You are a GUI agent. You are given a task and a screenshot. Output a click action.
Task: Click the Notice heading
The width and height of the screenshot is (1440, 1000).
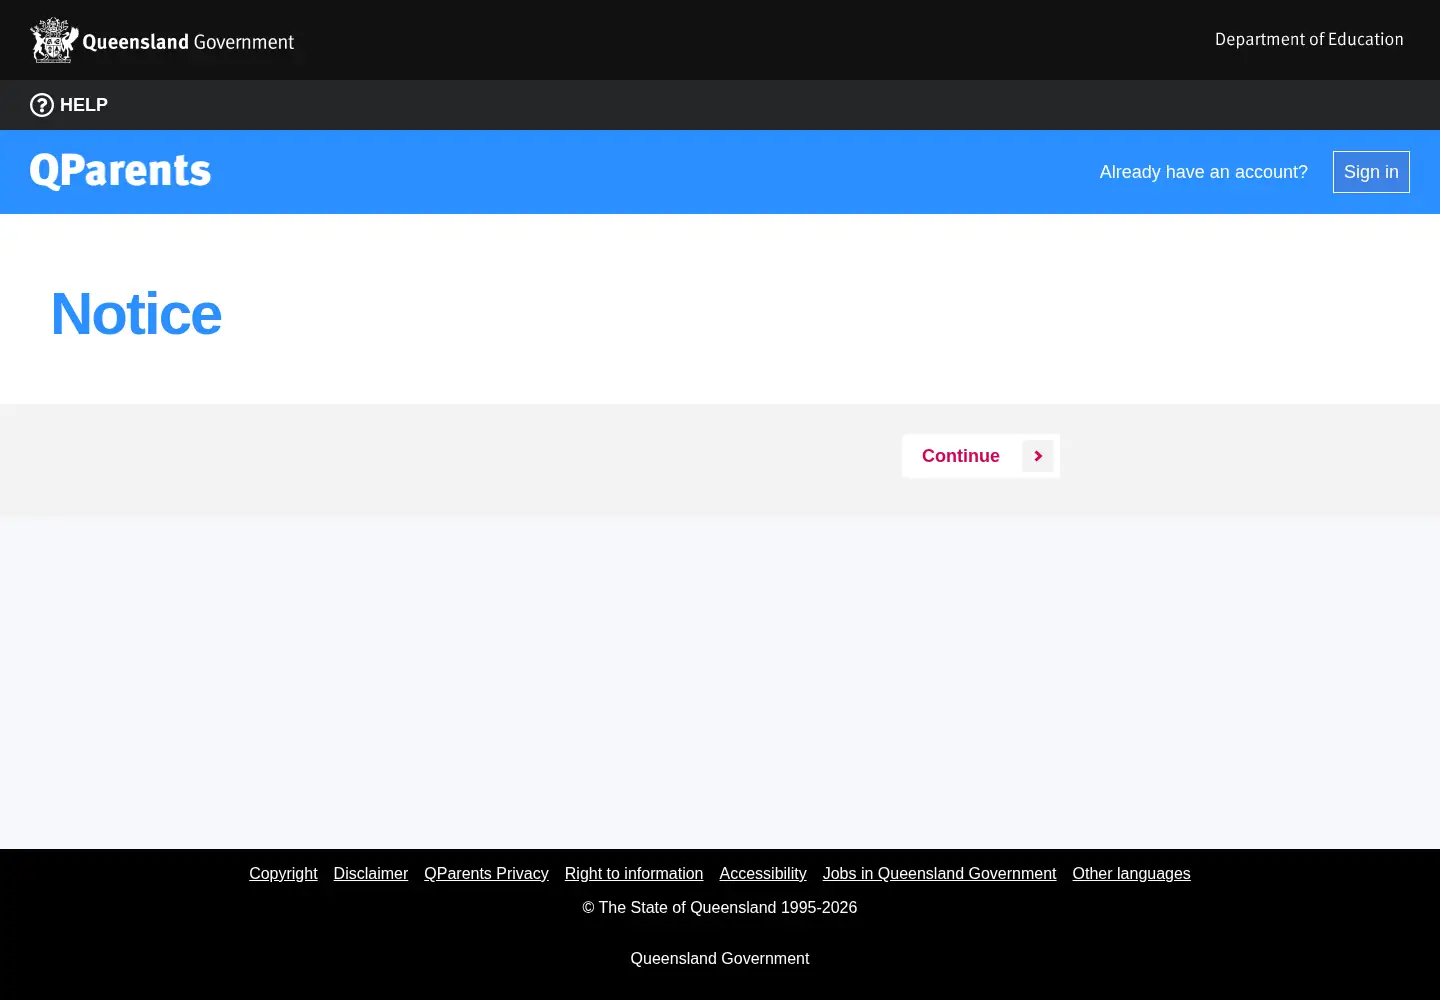tap(136, 314)
